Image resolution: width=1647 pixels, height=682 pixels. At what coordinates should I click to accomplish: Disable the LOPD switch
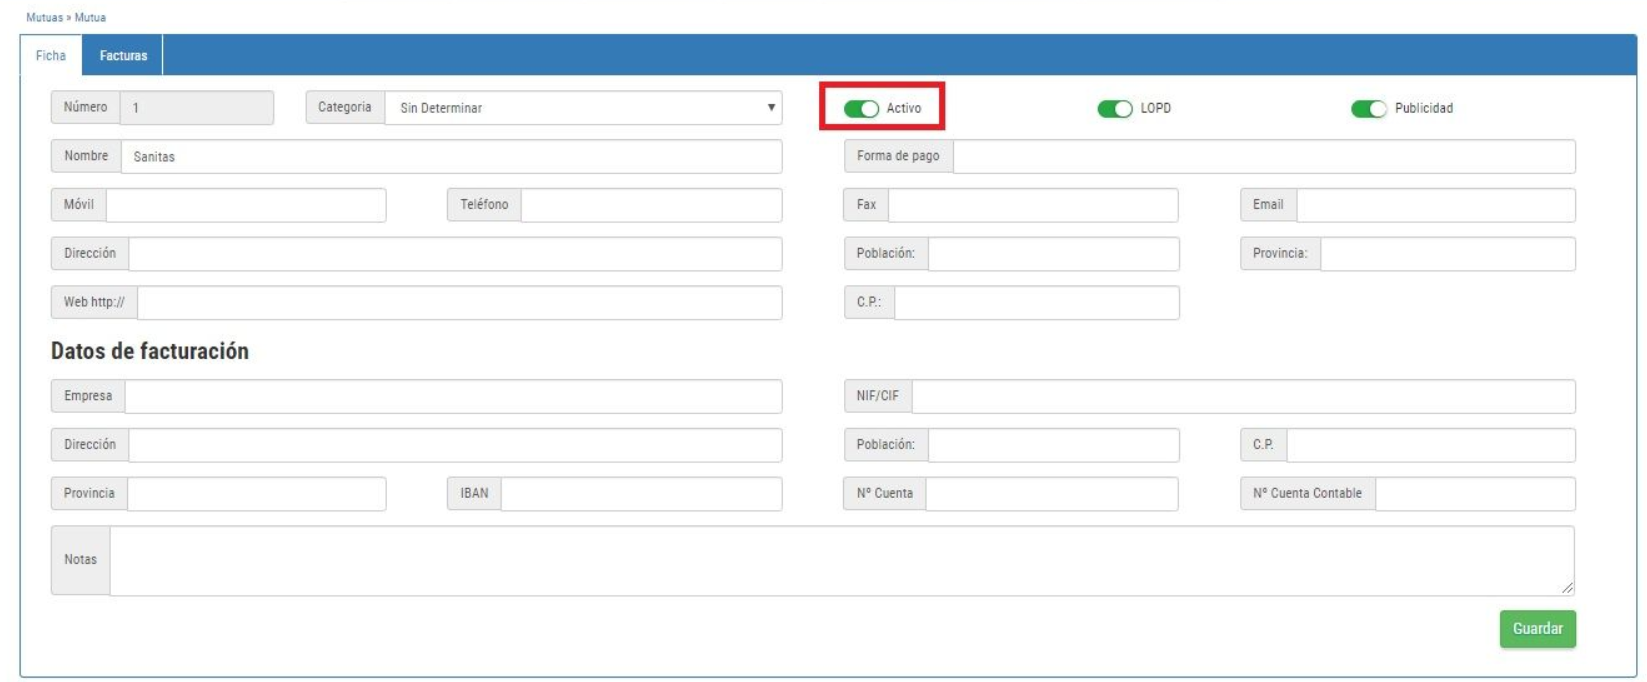[x=1114, y=108]
